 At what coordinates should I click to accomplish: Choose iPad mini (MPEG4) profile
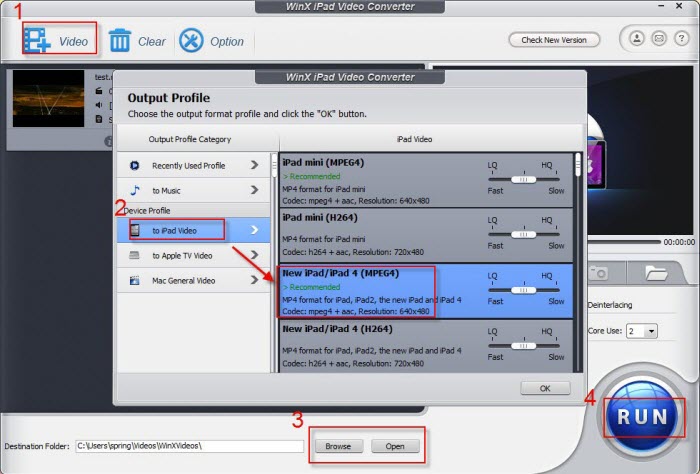point(426,180)
